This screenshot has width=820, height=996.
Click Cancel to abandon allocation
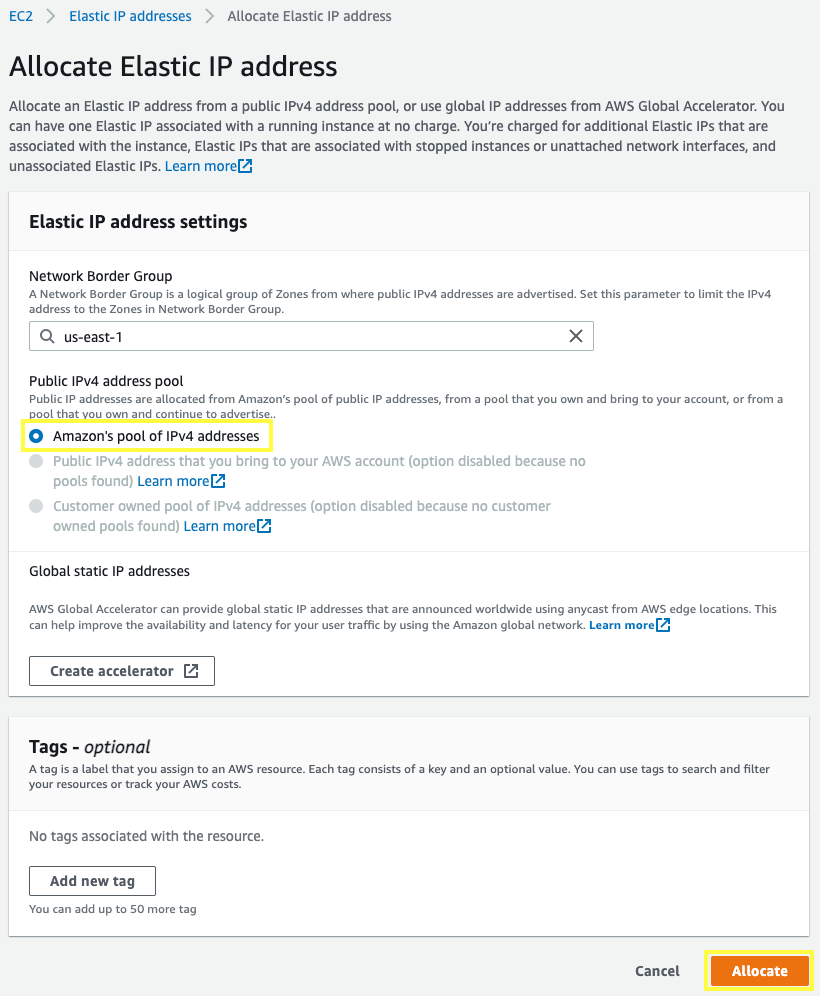[x=657, y=970]
